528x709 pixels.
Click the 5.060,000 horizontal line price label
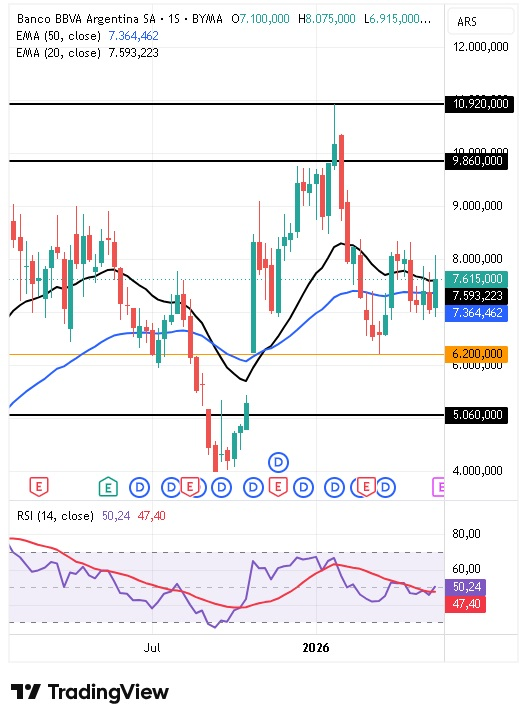click(x=476, y=415)
